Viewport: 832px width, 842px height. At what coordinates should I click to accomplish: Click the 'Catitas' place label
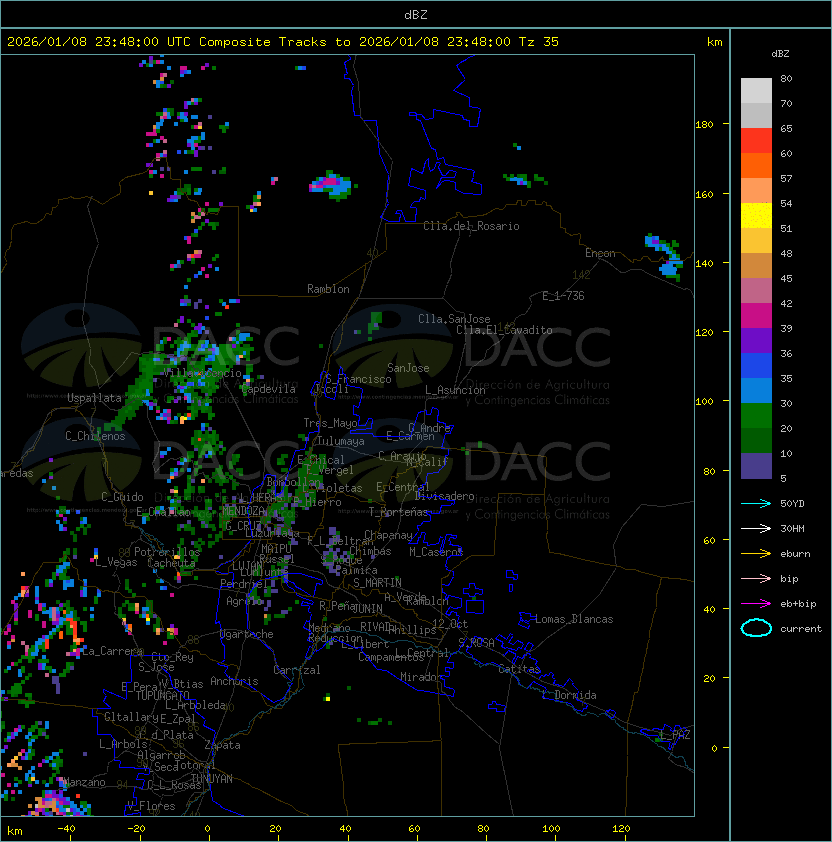[519, 669]
